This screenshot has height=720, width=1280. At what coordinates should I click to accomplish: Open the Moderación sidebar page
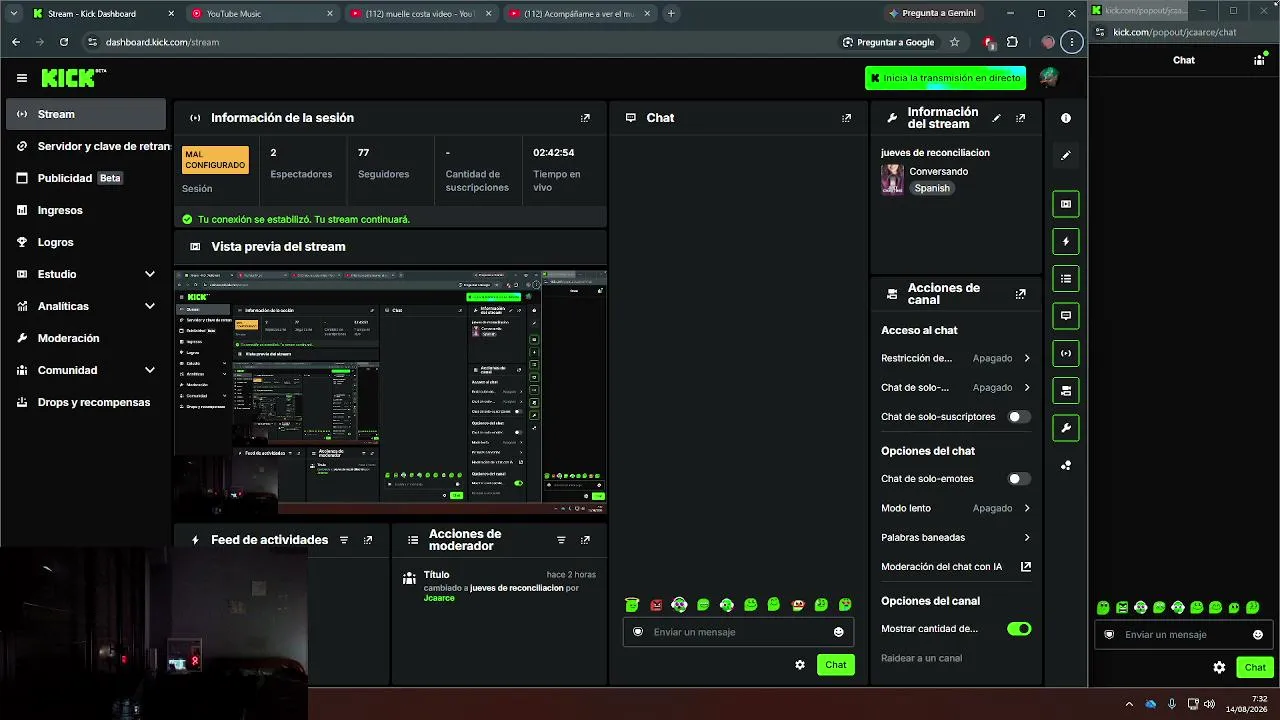tap(86, 338)
